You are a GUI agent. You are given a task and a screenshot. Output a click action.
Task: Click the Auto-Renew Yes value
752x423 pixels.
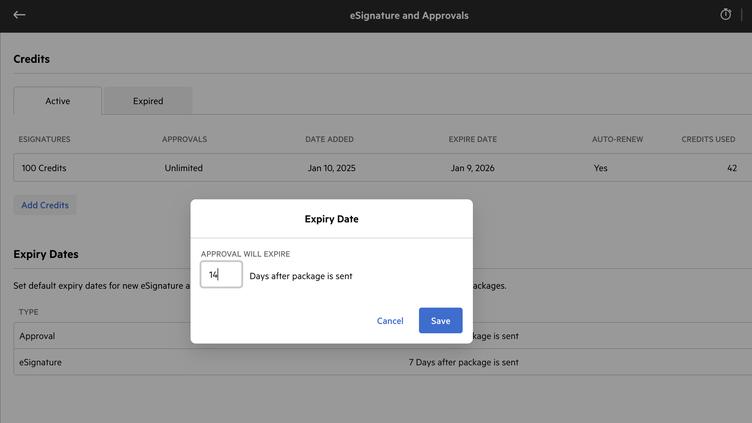600,168
